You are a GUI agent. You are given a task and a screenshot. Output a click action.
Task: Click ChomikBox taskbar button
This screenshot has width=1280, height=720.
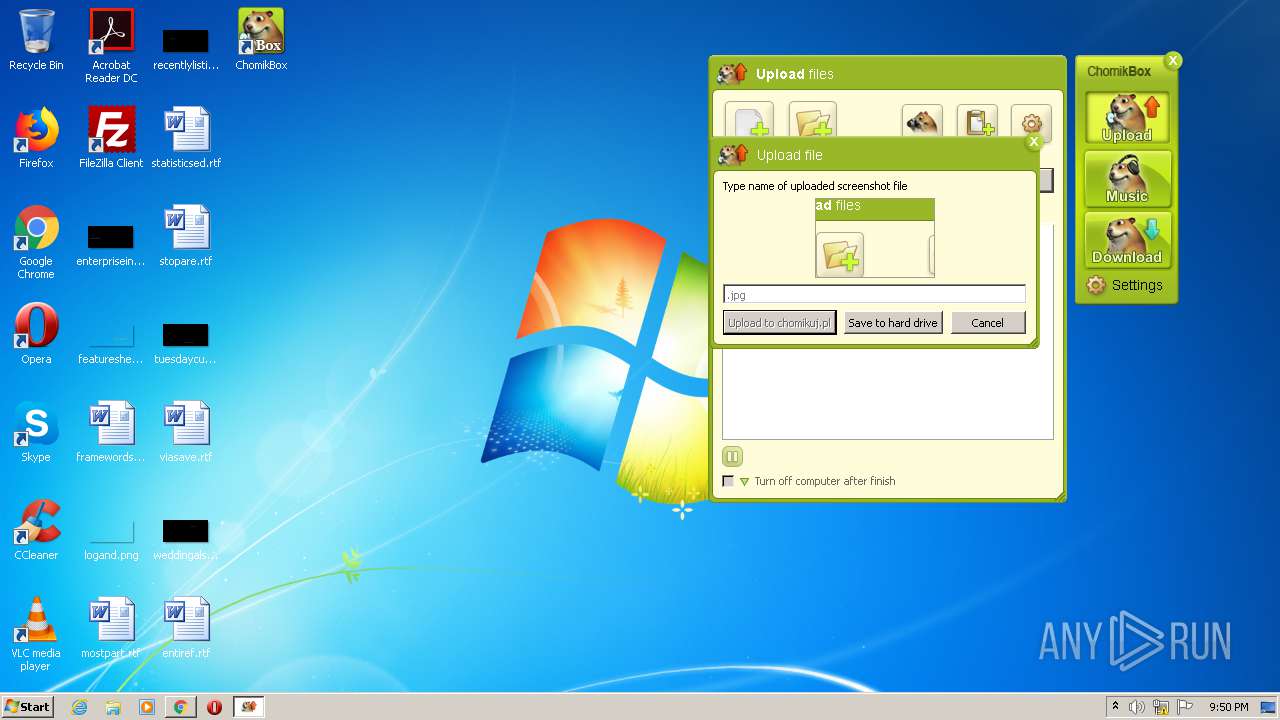pos(248,707)
